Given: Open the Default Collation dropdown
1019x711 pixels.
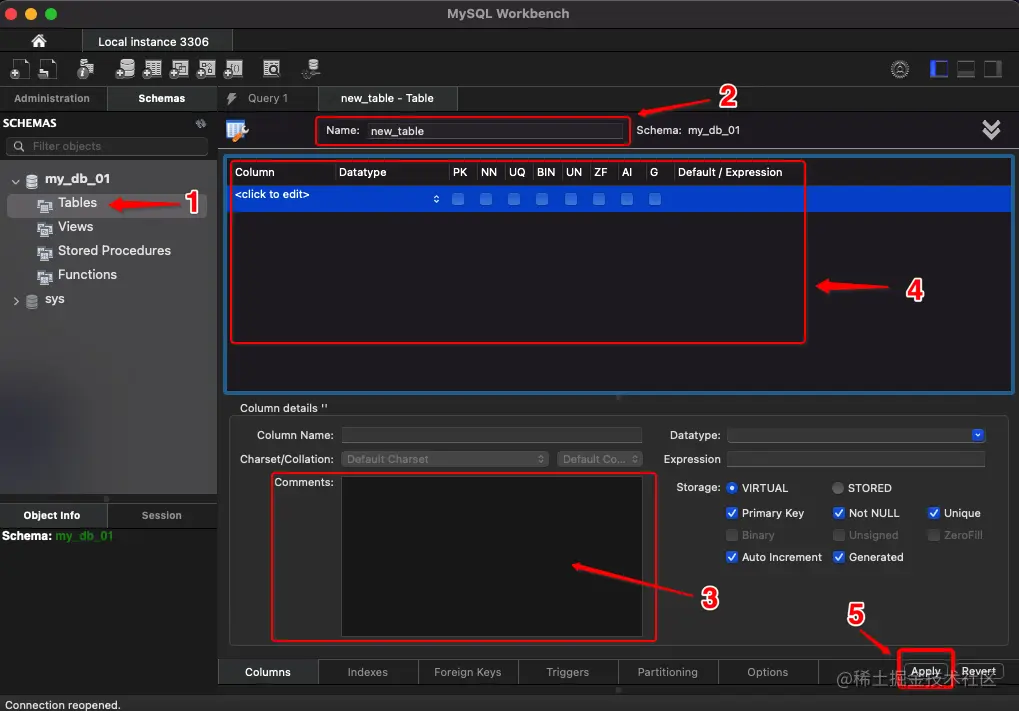Looking at the screenshot, I should click(x=600, y=459).
